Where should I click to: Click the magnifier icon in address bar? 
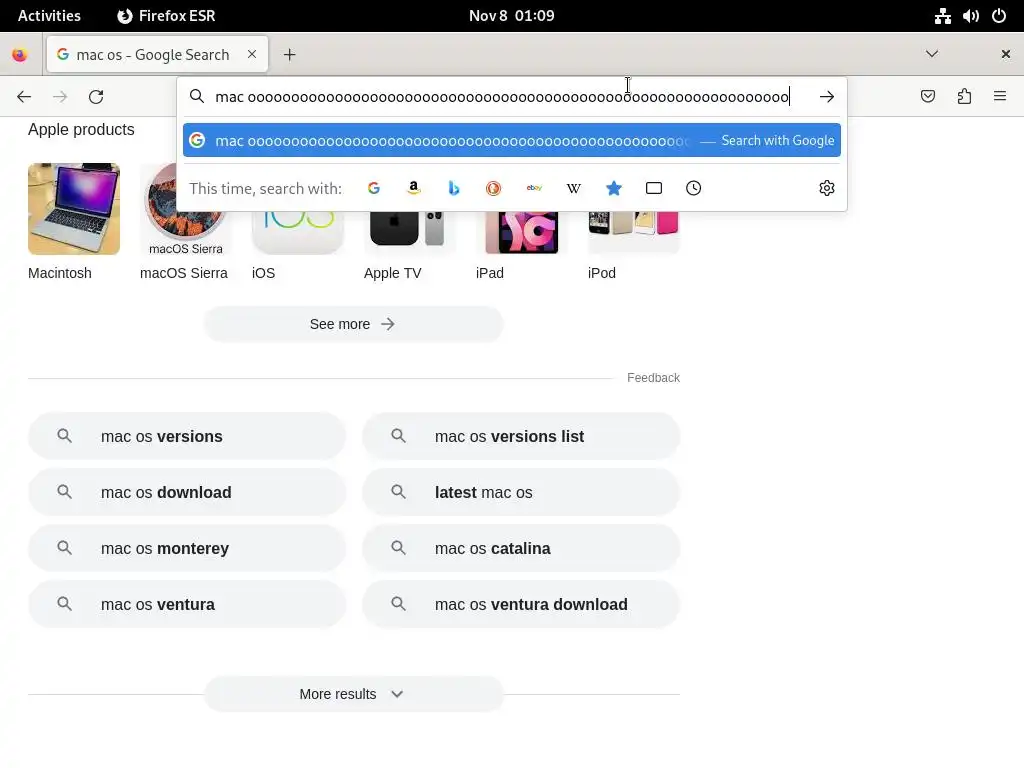[x=197, y=97]
